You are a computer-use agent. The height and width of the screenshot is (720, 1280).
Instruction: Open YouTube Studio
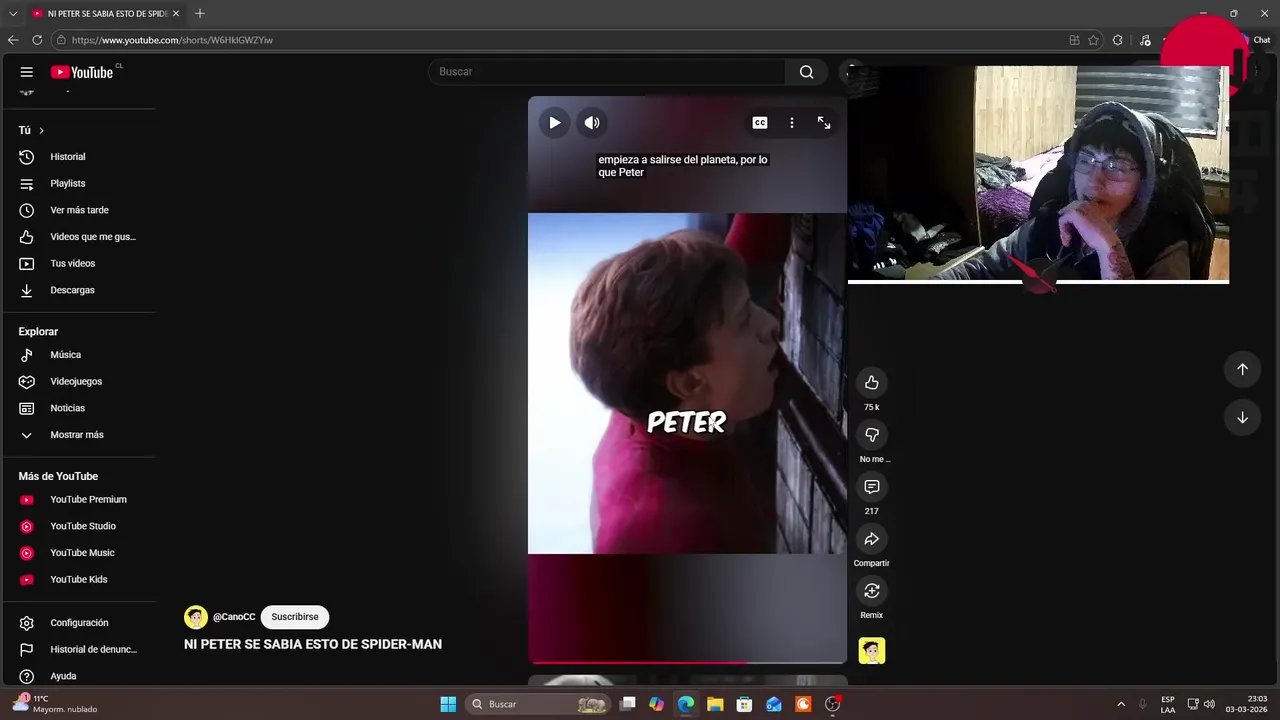80,526
